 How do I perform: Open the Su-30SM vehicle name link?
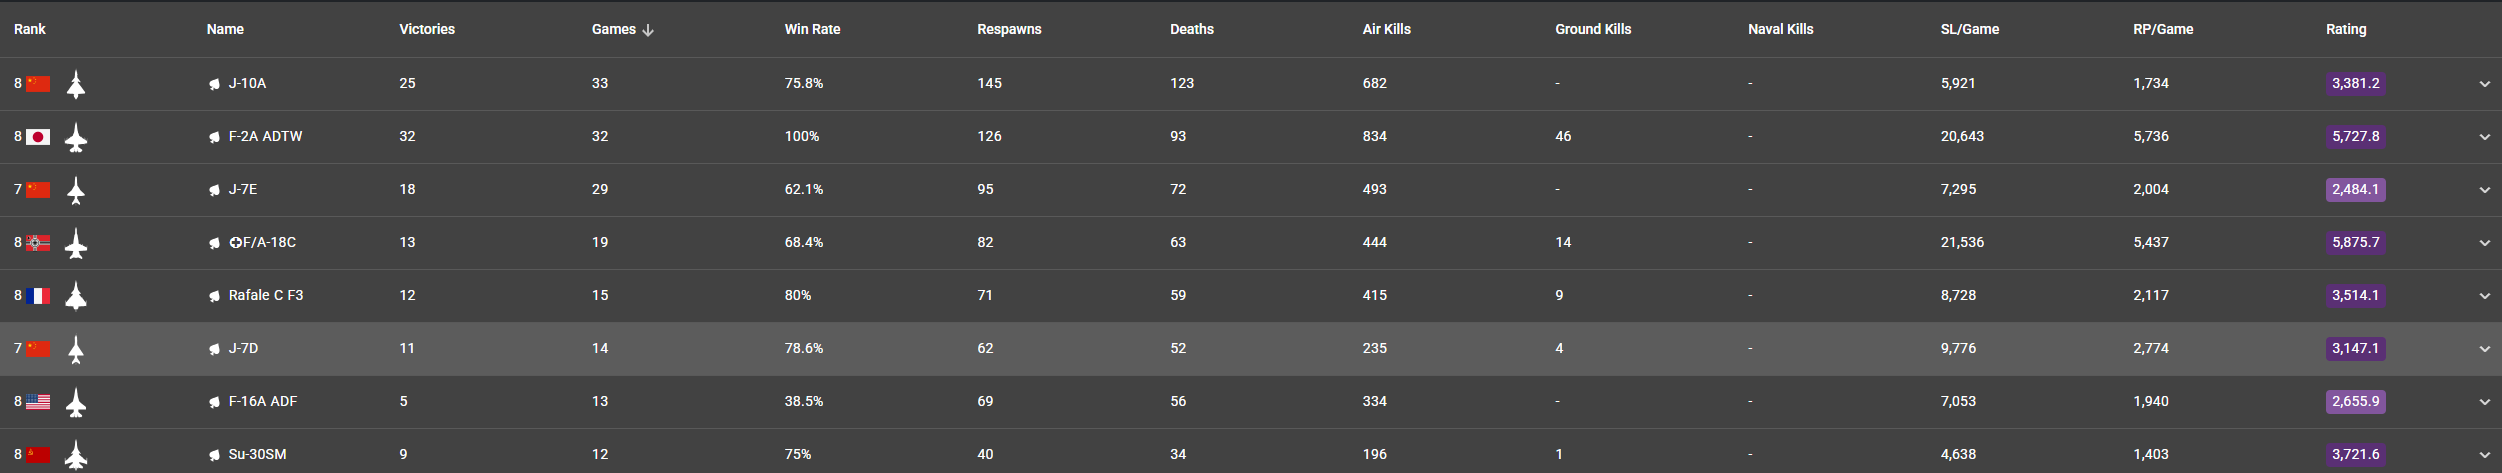click(257, 455)
